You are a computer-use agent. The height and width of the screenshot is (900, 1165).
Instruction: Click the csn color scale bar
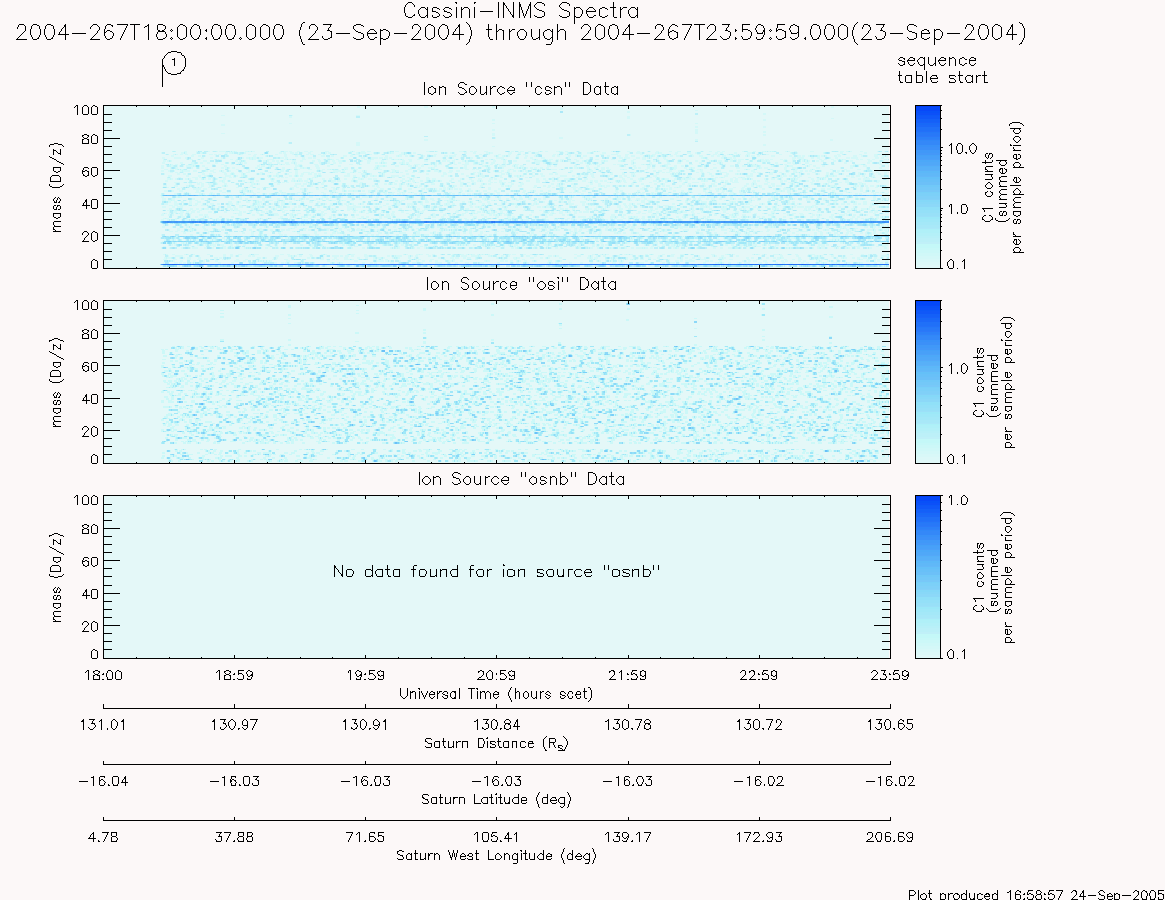pyautogui.click(x=928, y=187)
